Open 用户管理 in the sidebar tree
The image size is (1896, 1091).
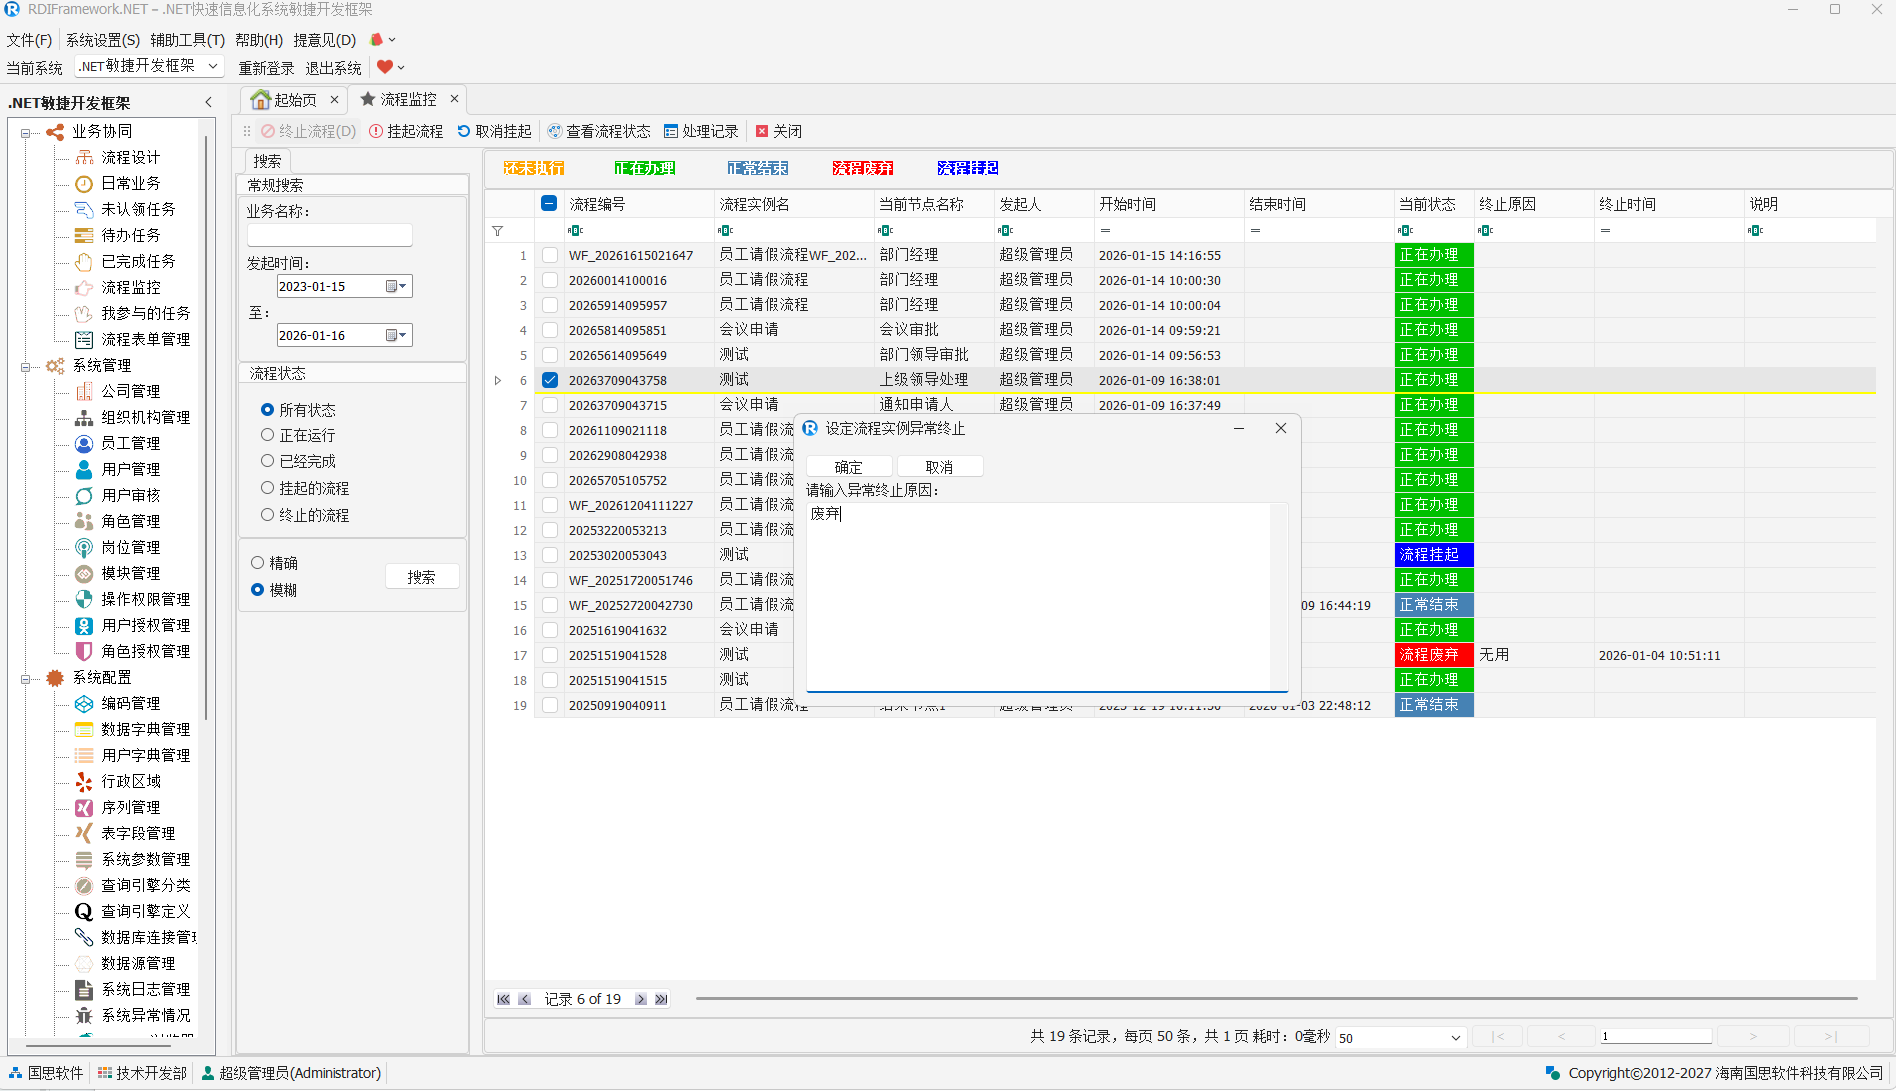pyautogui.click(x=130, y=469)
